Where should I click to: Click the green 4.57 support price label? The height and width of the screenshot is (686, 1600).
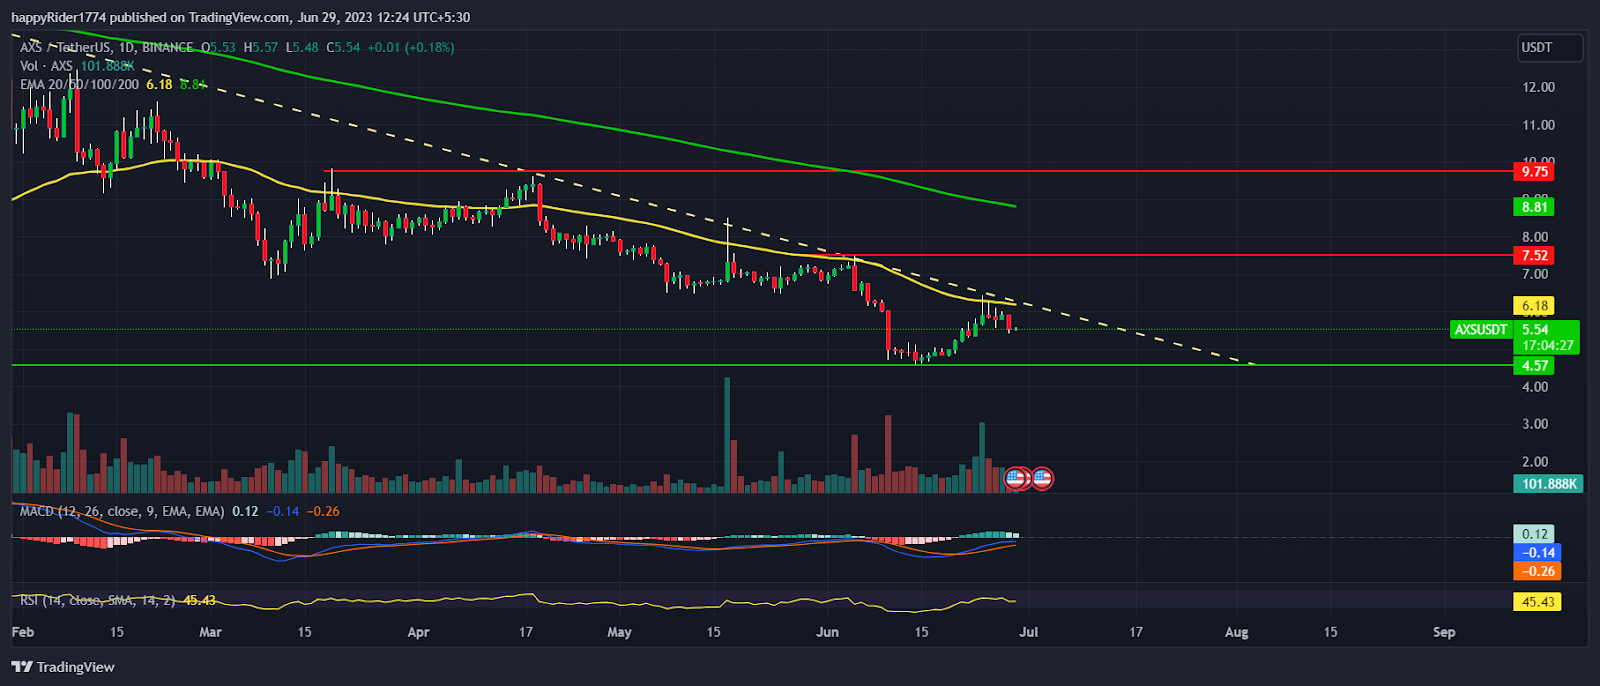(1534, 365)
